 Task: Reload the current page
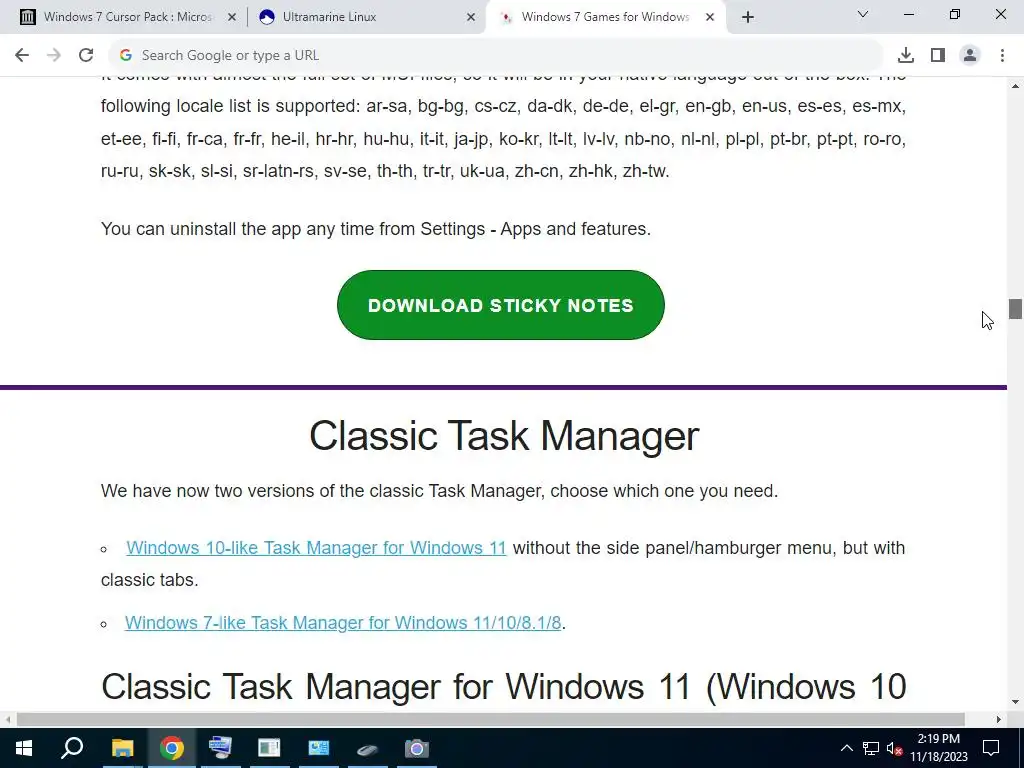click(x=86, y=56)
